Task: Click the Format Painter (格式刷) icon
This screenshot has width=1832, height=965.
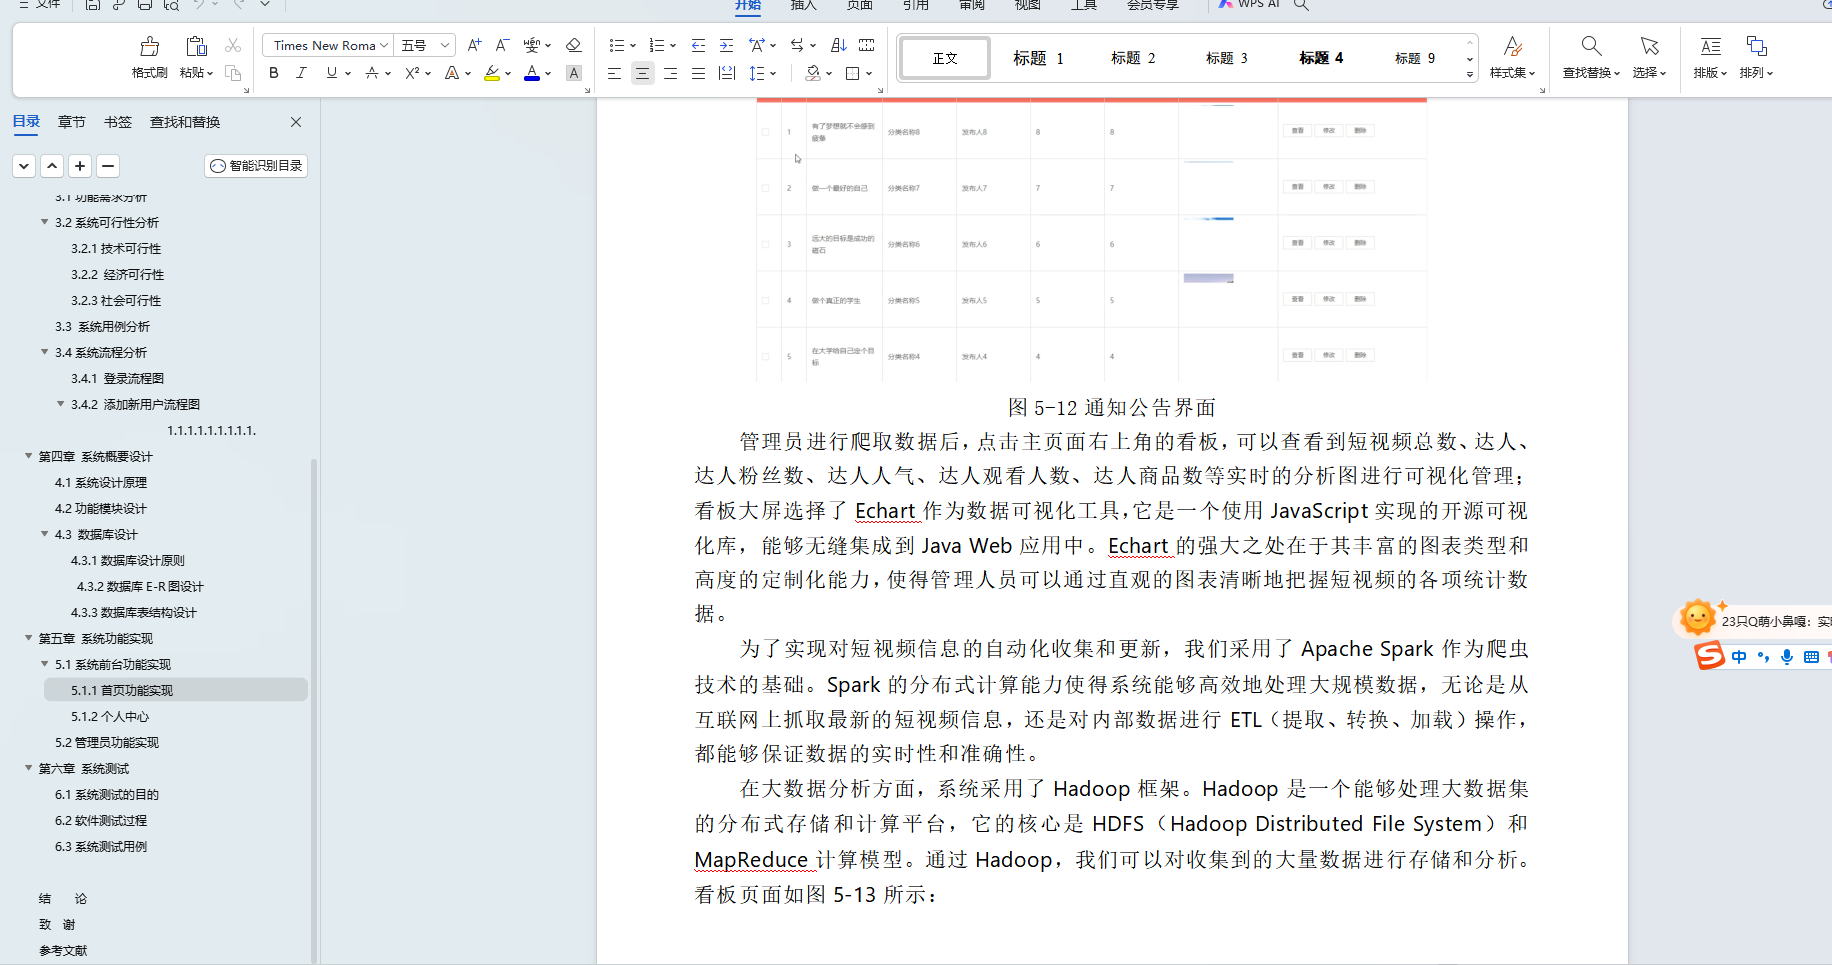Action: pos(149,46)
